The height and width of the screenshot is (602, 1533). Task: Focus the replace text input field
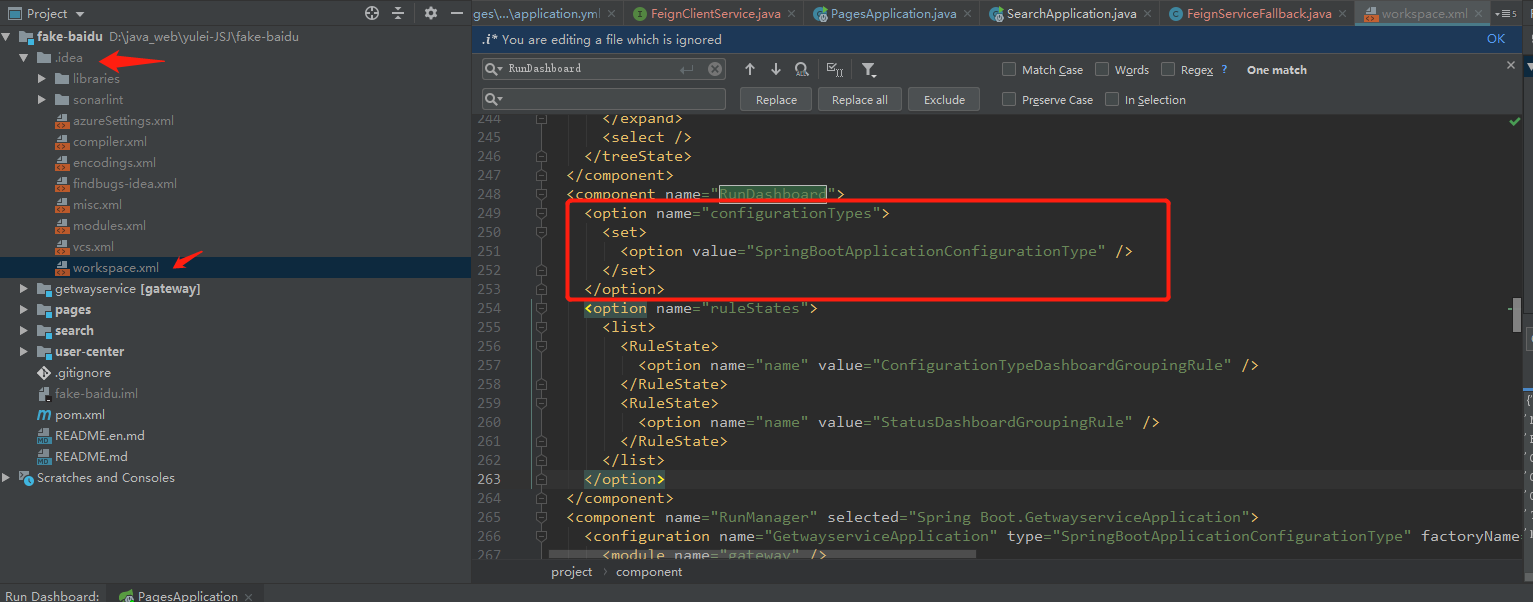coord(603,99)
